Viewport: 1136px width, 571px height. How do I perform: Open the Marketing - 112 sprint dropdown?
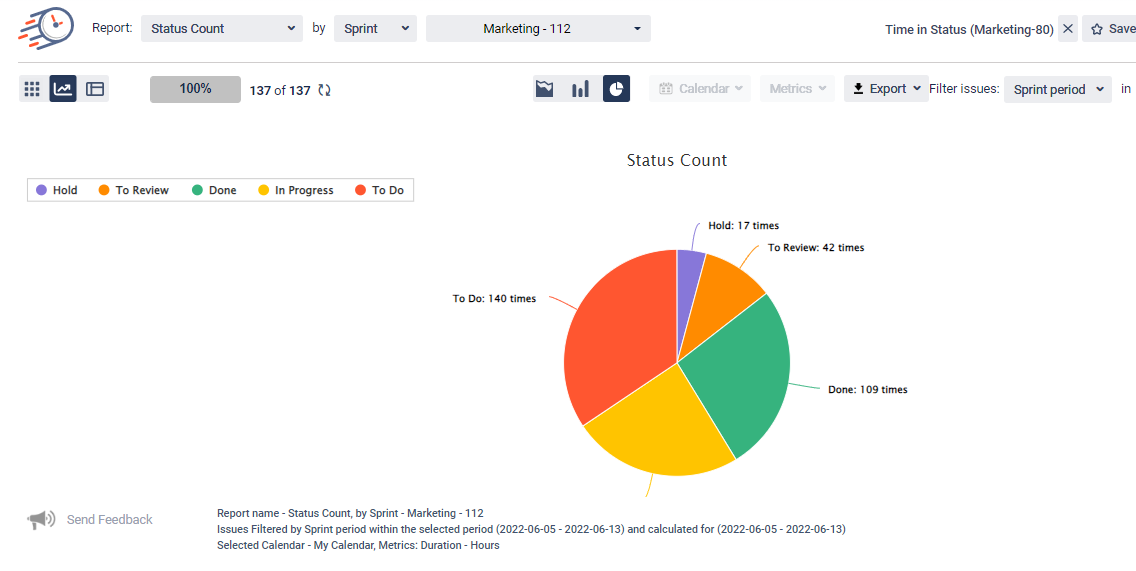[538, 29]
